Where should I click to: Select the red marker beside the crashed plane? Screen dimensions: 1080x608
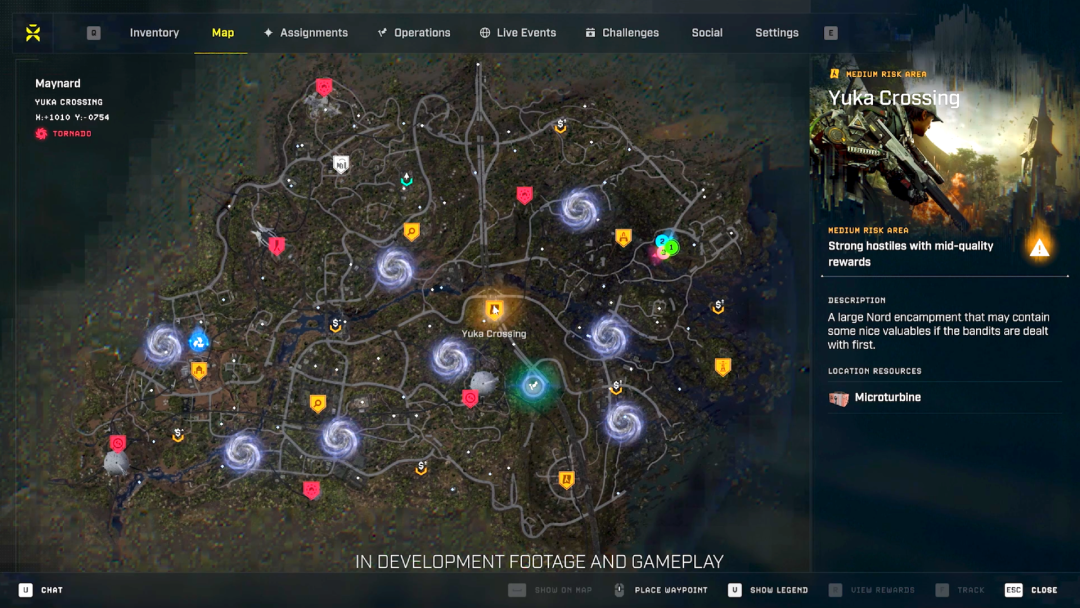pyautogui.click(x=276, y=245)
